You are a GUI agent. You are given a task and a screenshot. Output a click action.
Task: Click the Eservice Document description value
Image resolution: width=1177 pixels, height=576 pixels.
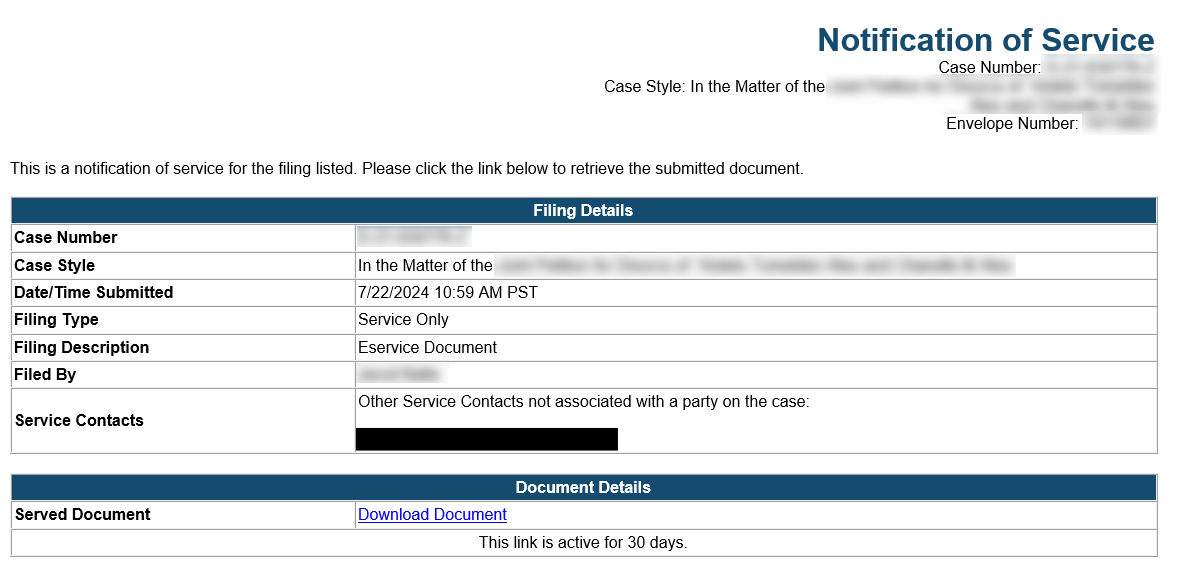(x=427, y=348)
